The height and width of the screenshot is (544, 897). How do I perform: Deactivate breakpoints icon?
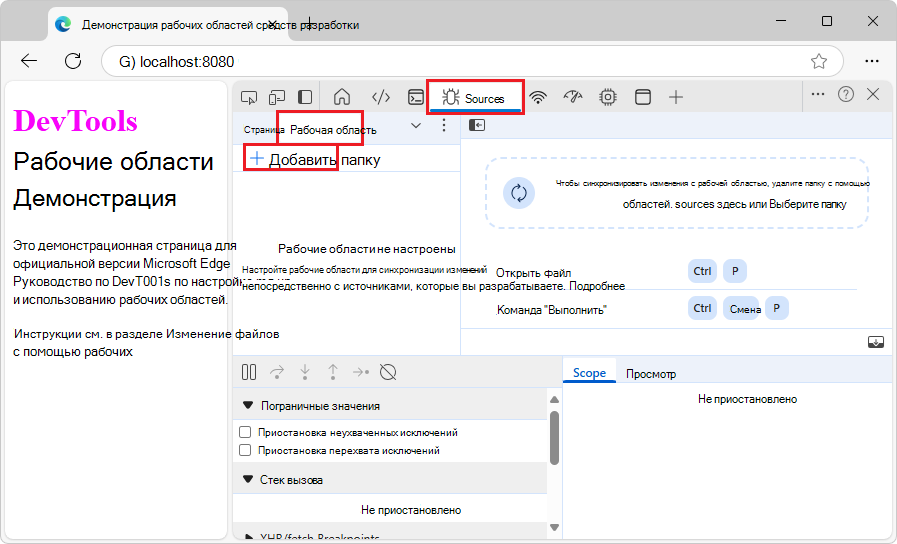(388, 372)
